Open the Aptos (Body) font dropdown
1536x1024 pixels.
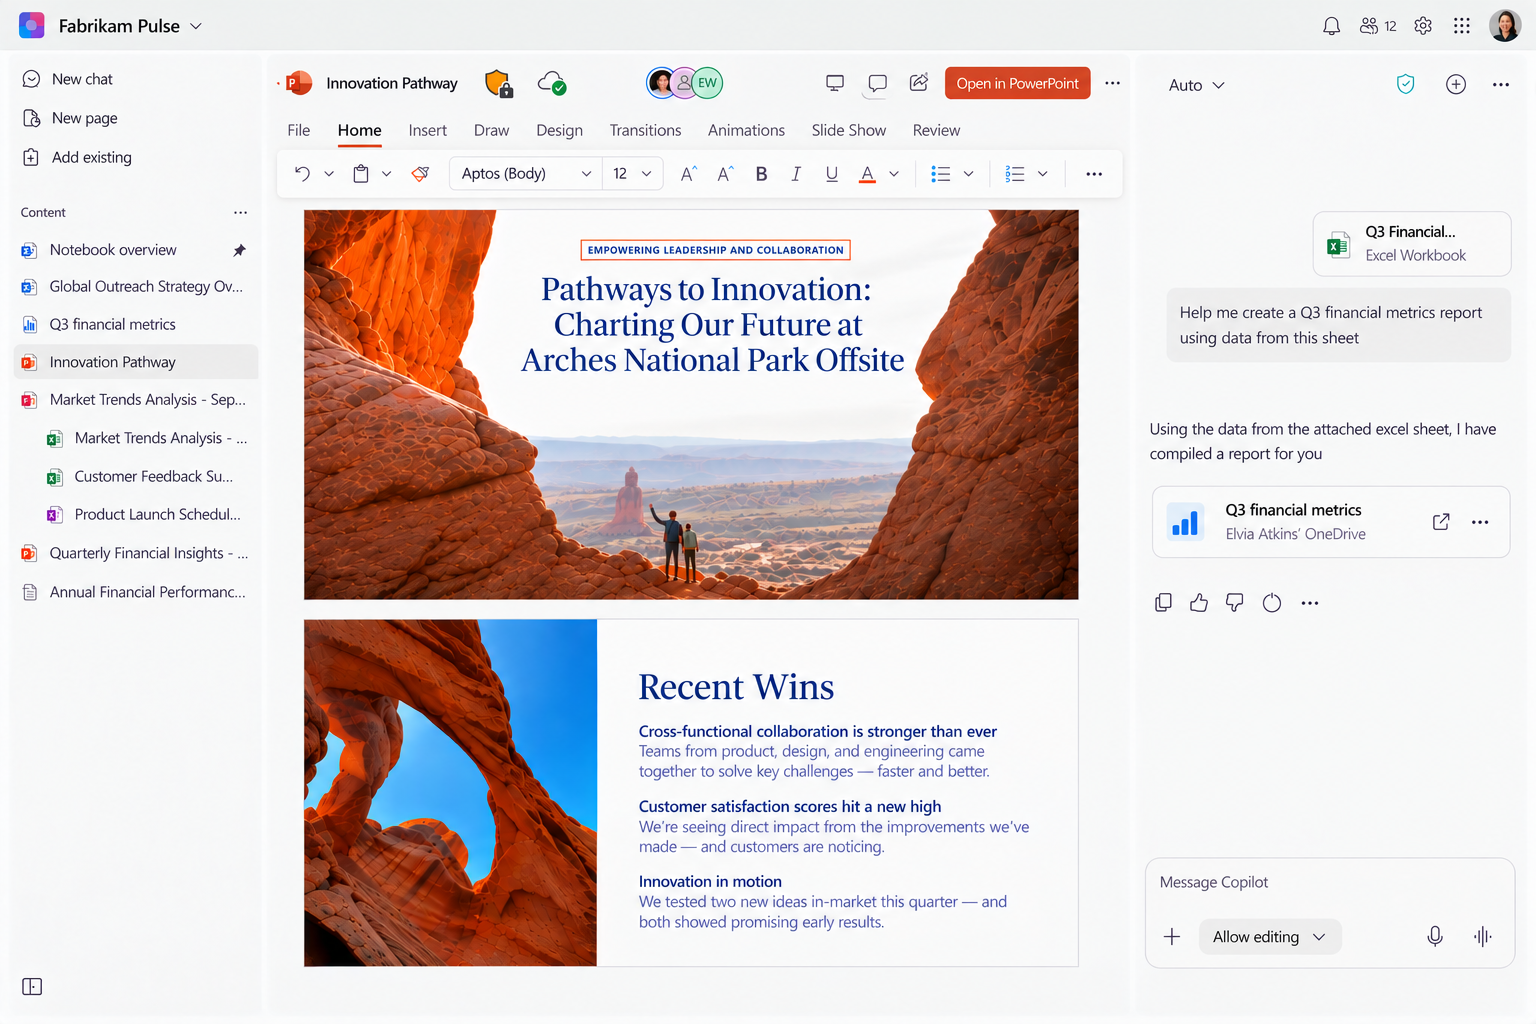(x=526, y=174)
